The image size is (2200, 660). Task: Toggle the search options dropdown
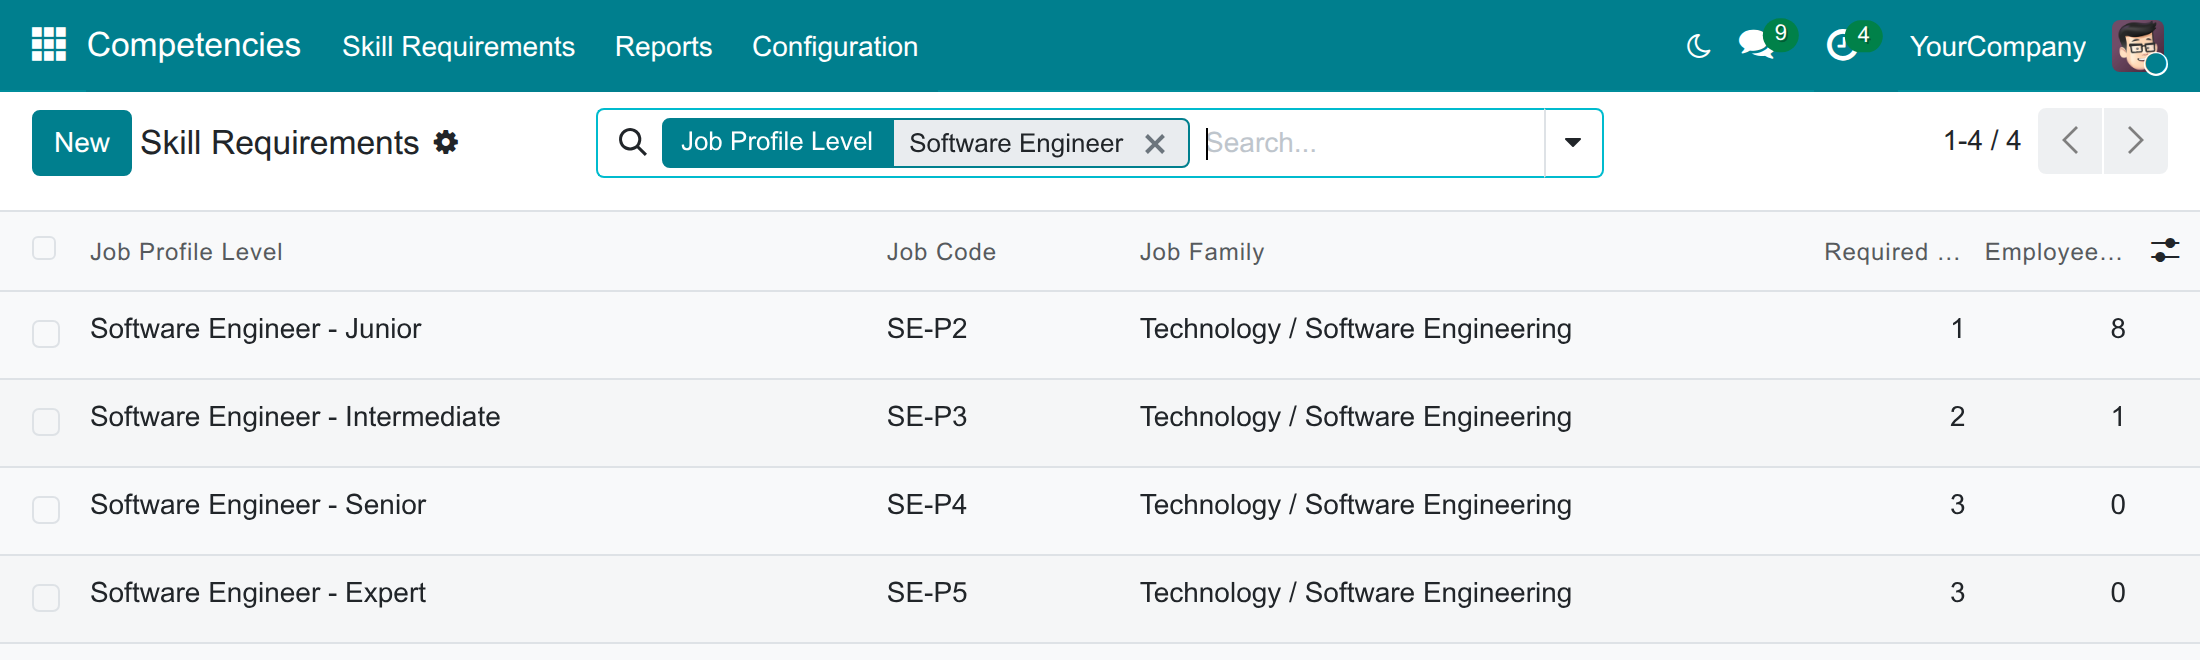[x=1573, y=143]
